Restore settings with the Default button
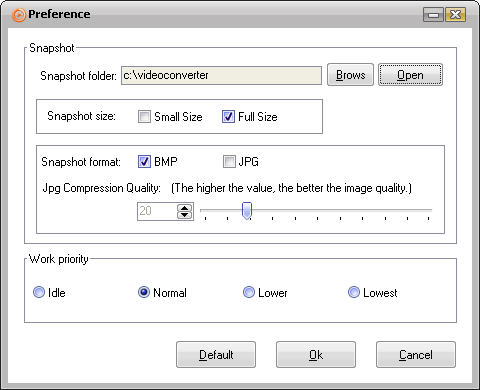This screenshot has height=390, width=480. [216, 355]
